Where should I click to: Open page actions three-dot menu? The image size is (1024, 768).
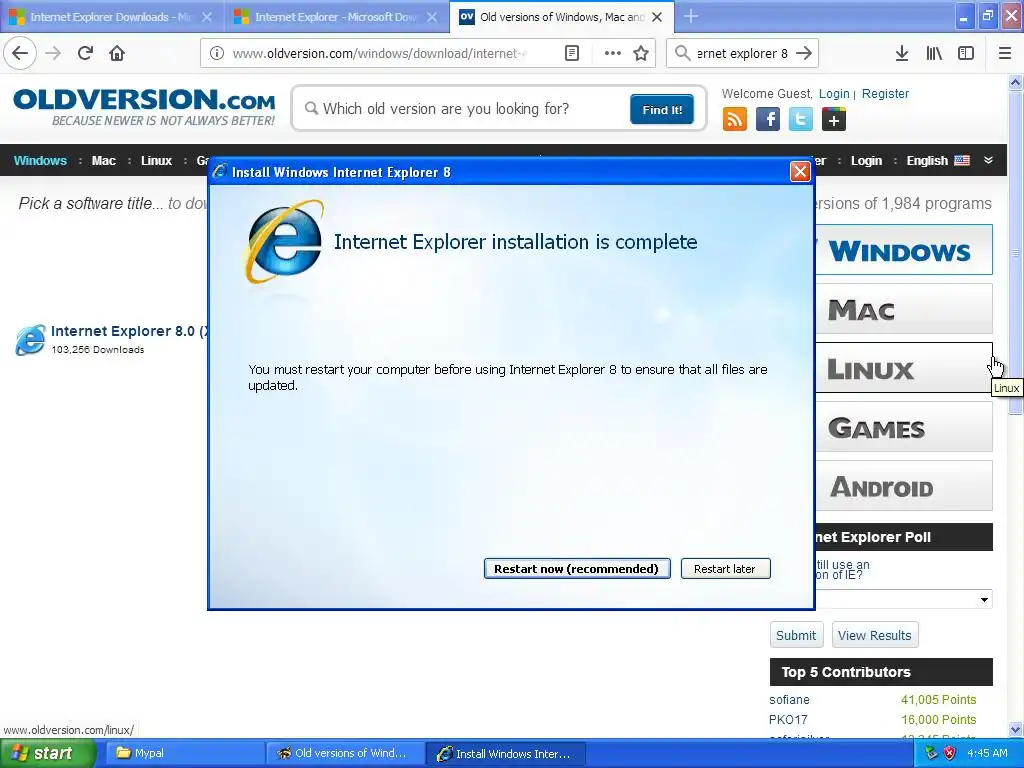(613, 53)
